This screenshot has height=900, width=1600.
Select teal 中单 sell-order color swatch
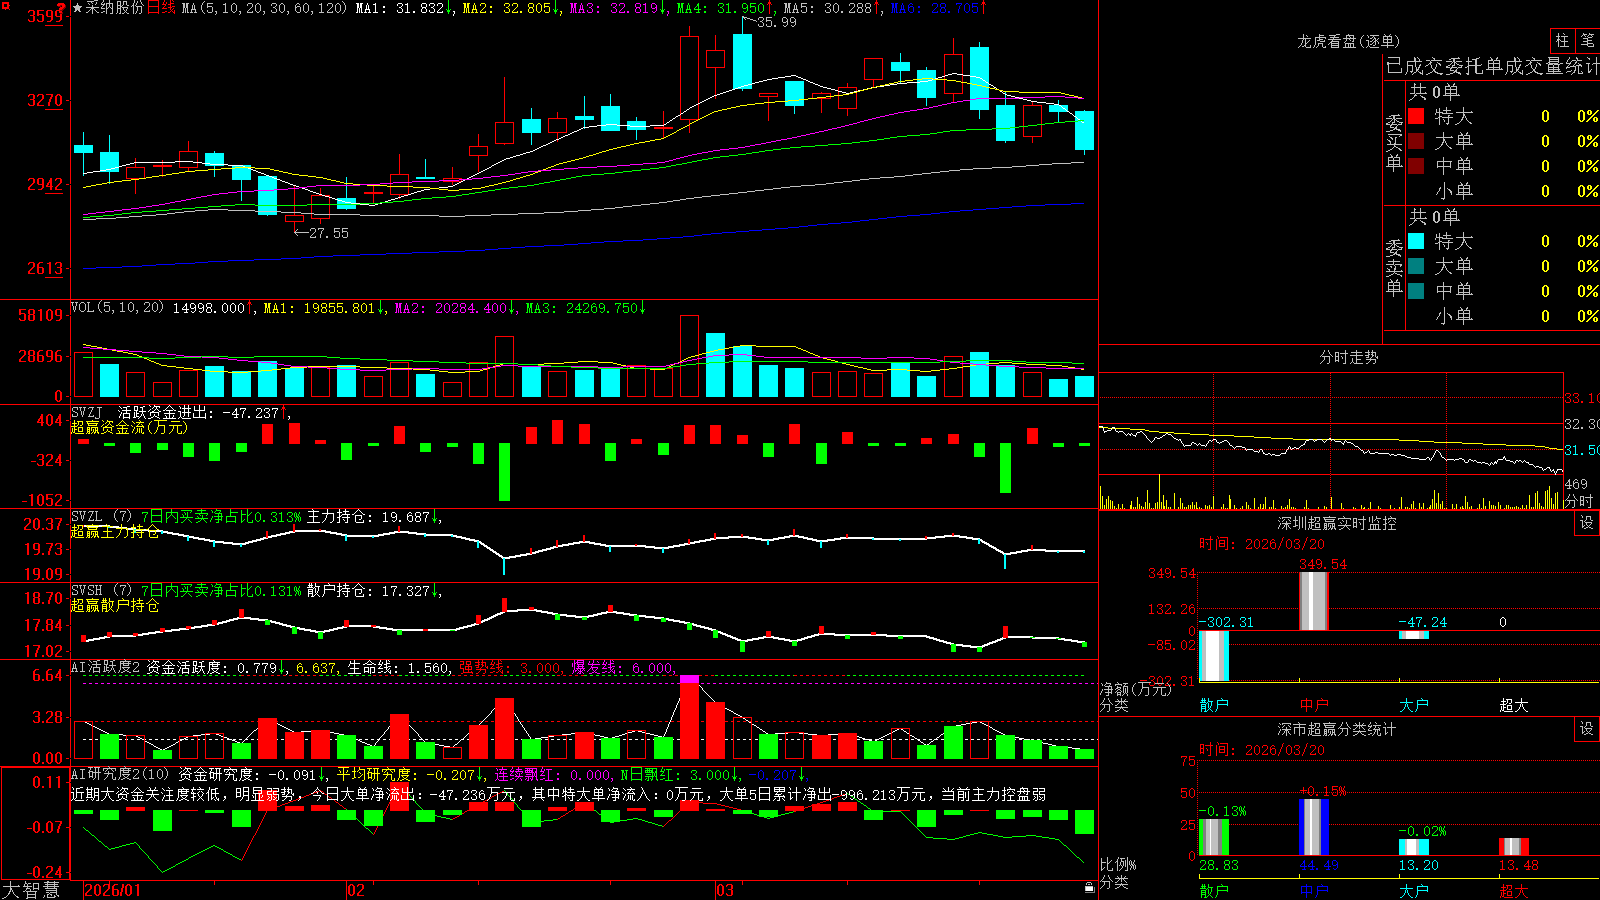[x=1416, y=291]
